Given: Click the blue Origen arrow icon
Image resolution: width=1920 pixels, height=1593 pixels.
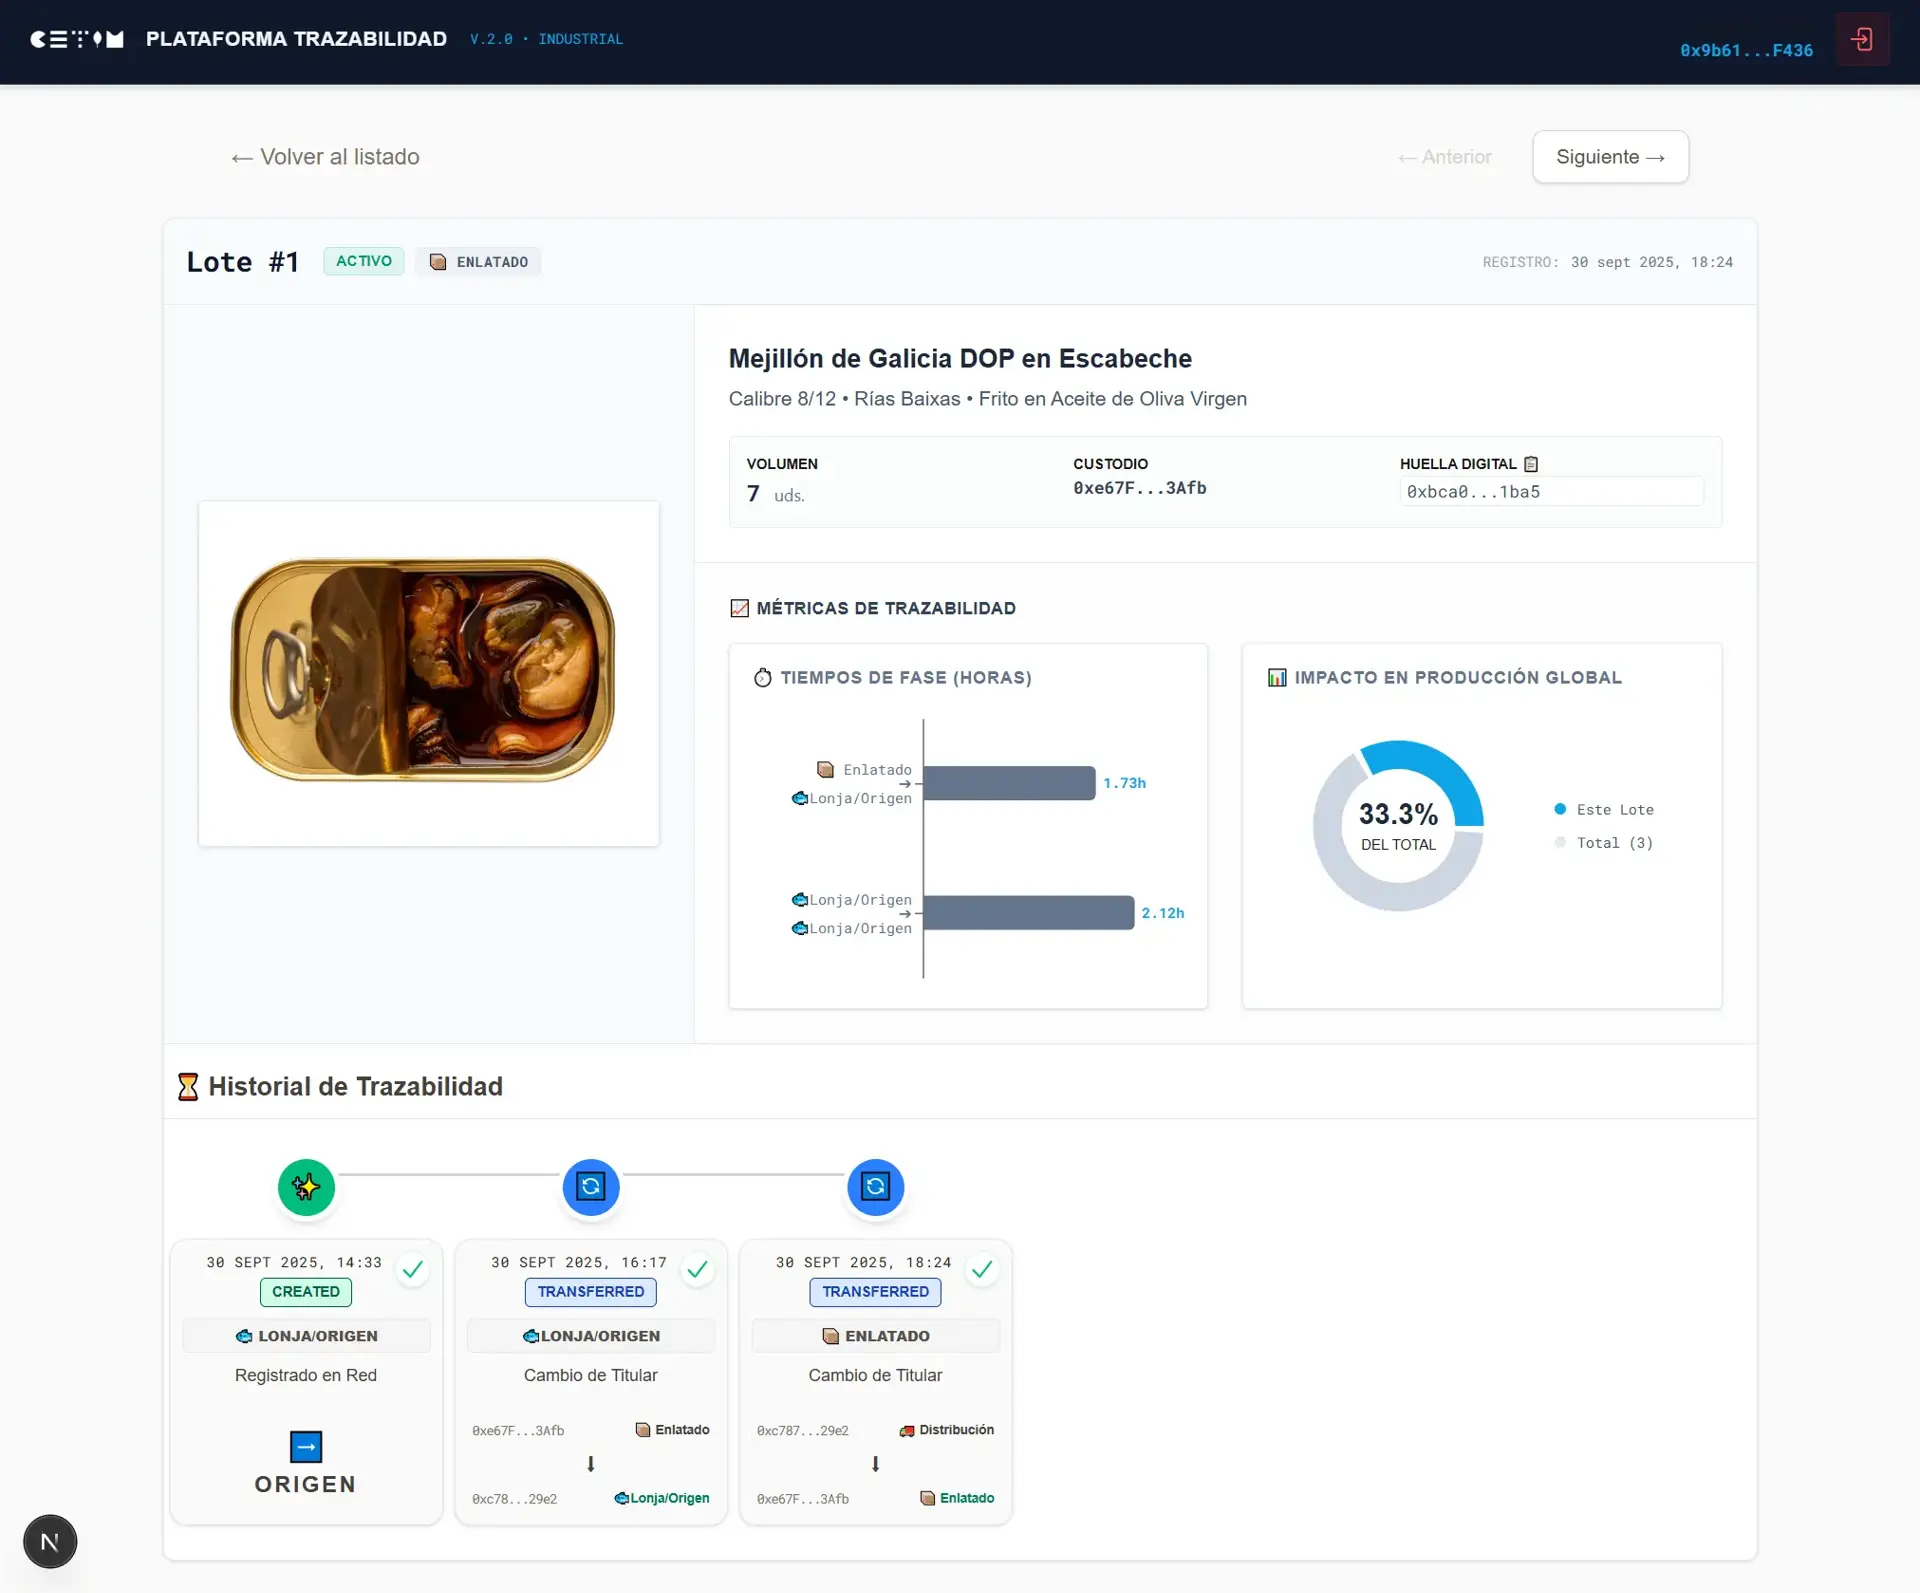Looking at the screenshot, I should 306,1446.
